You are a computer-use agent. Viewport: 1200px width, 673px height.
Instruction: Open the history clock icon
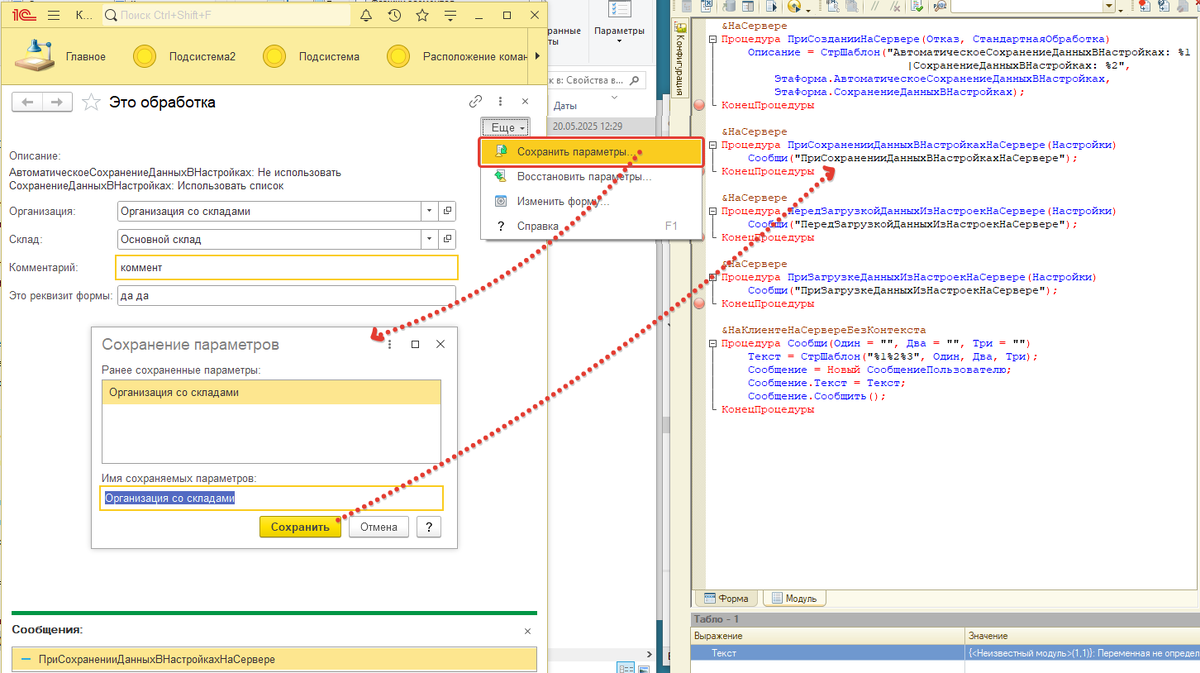[395, 16]
